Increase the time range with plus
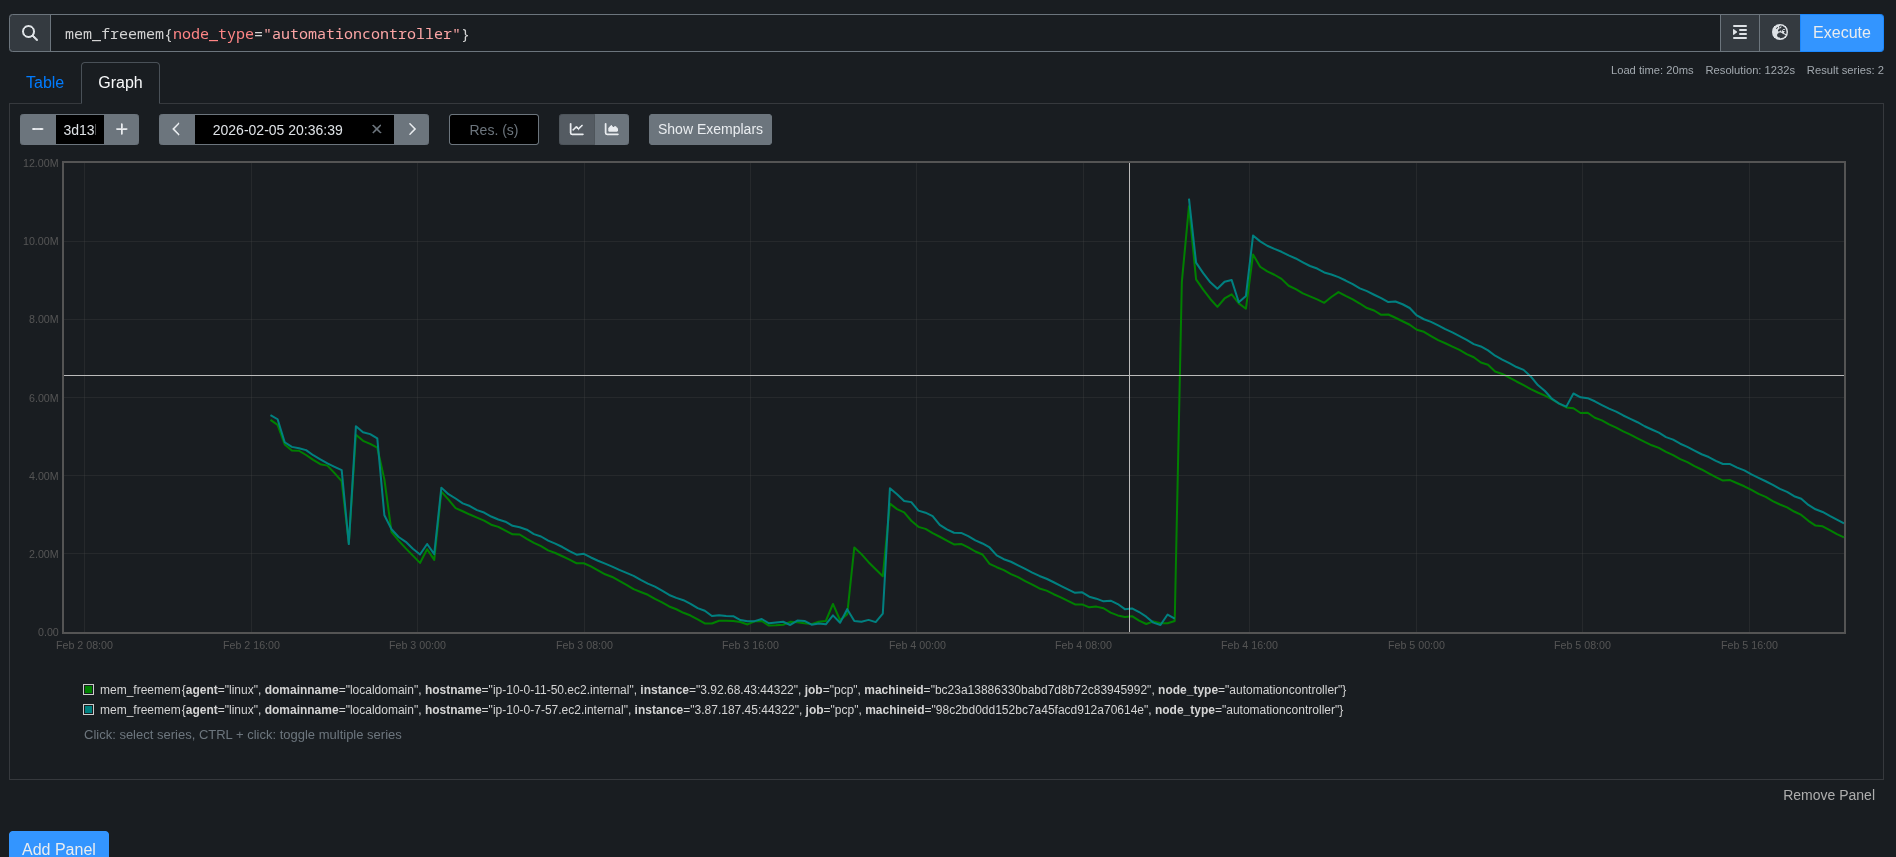The width and height of the screenshot is (1896, 857). click(x=122, y=129)
